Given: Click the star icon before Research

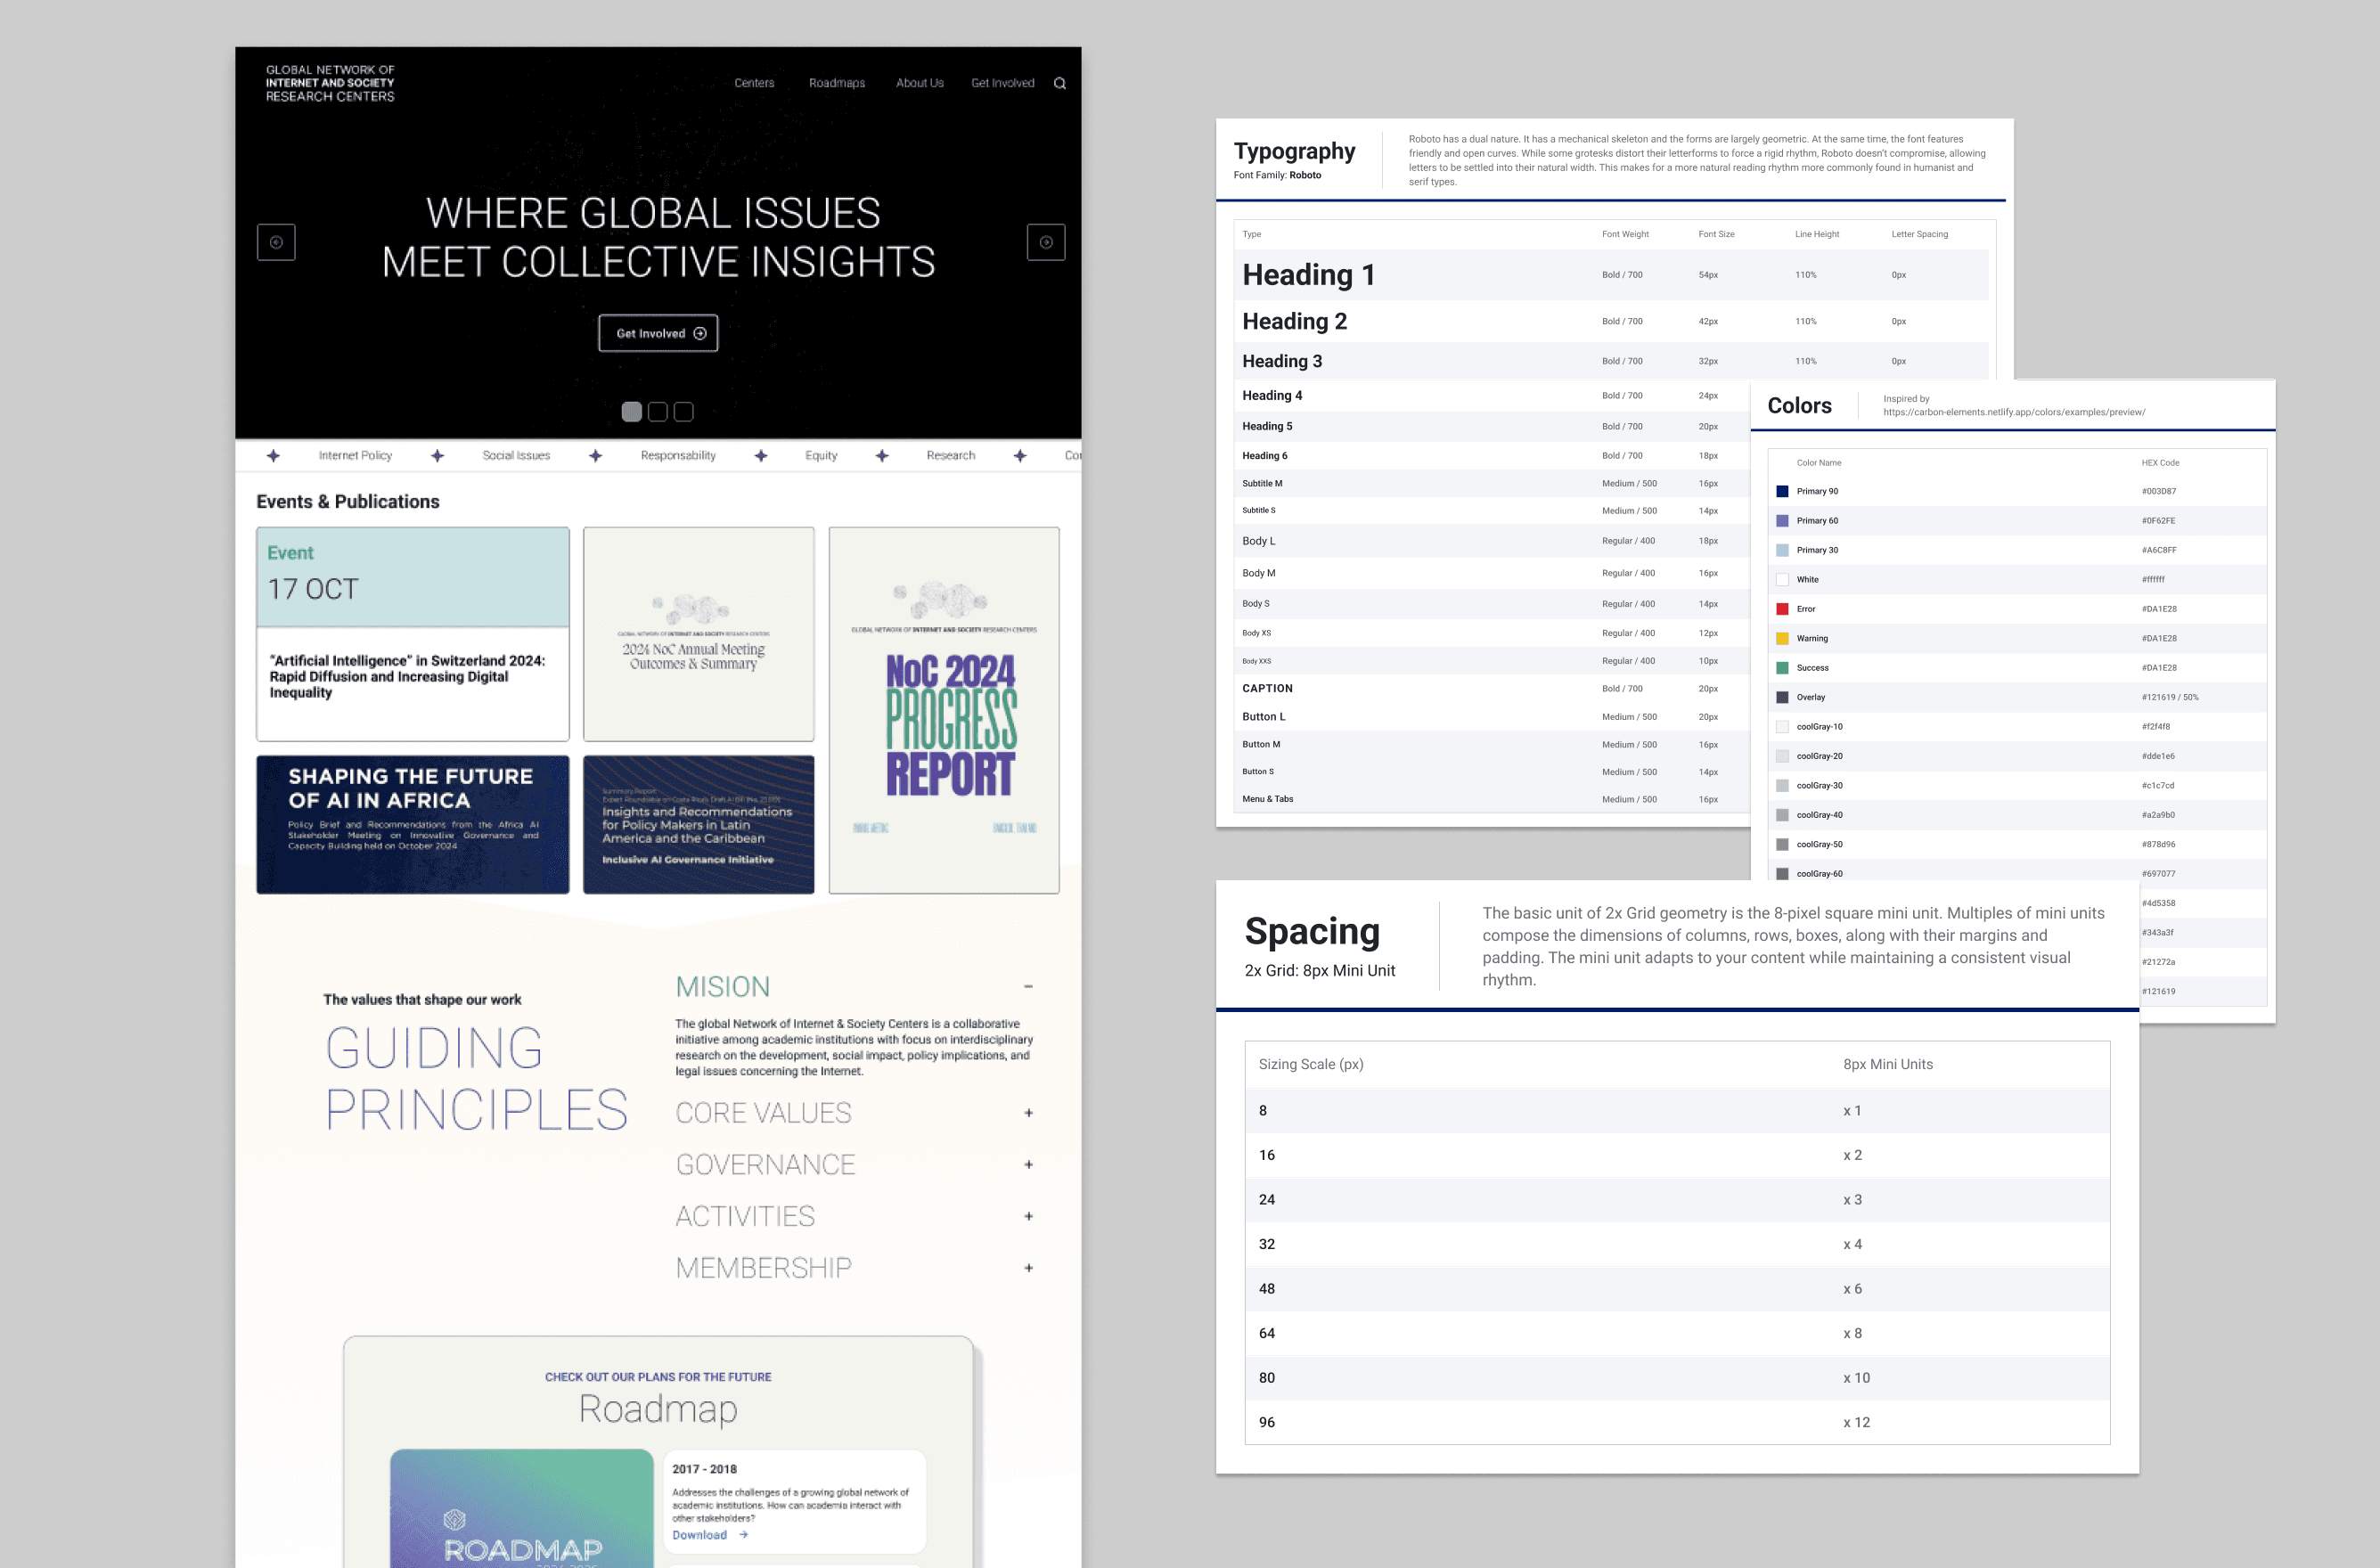Looking at the screenshot, I should (x=881, y=456).
